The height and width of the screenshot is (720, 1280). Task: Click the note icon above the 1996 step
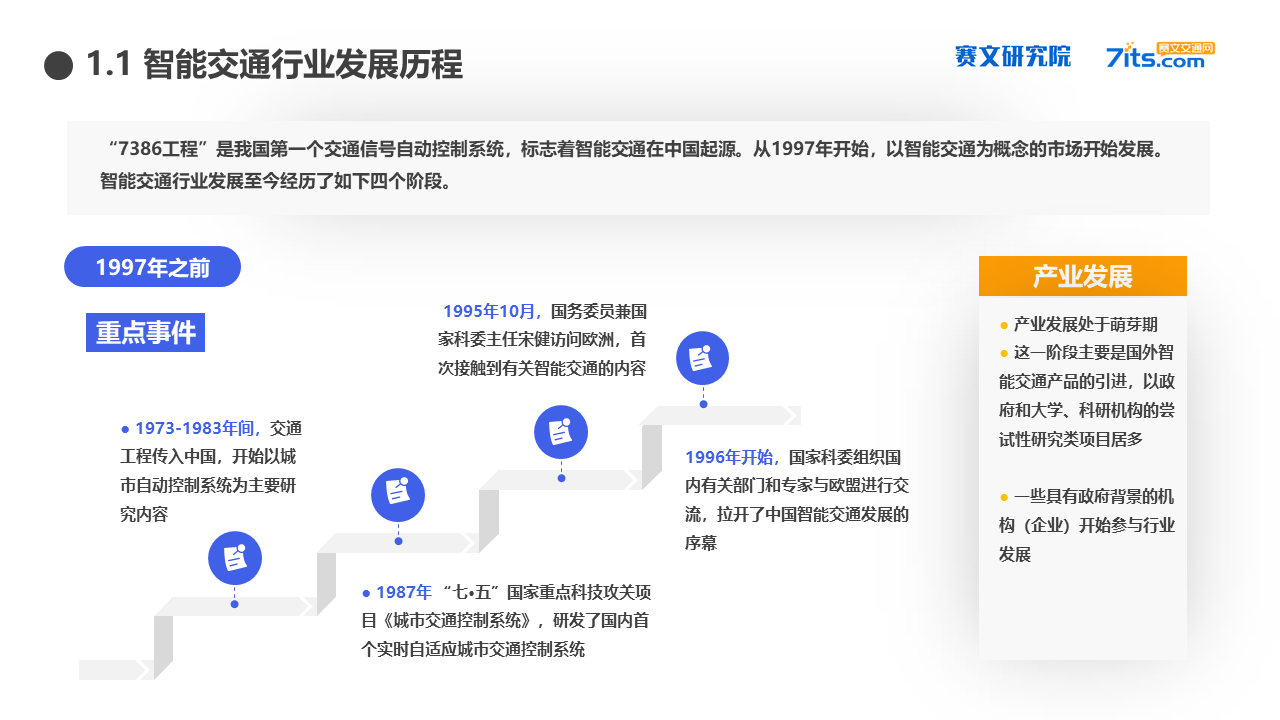pos(703,358)
